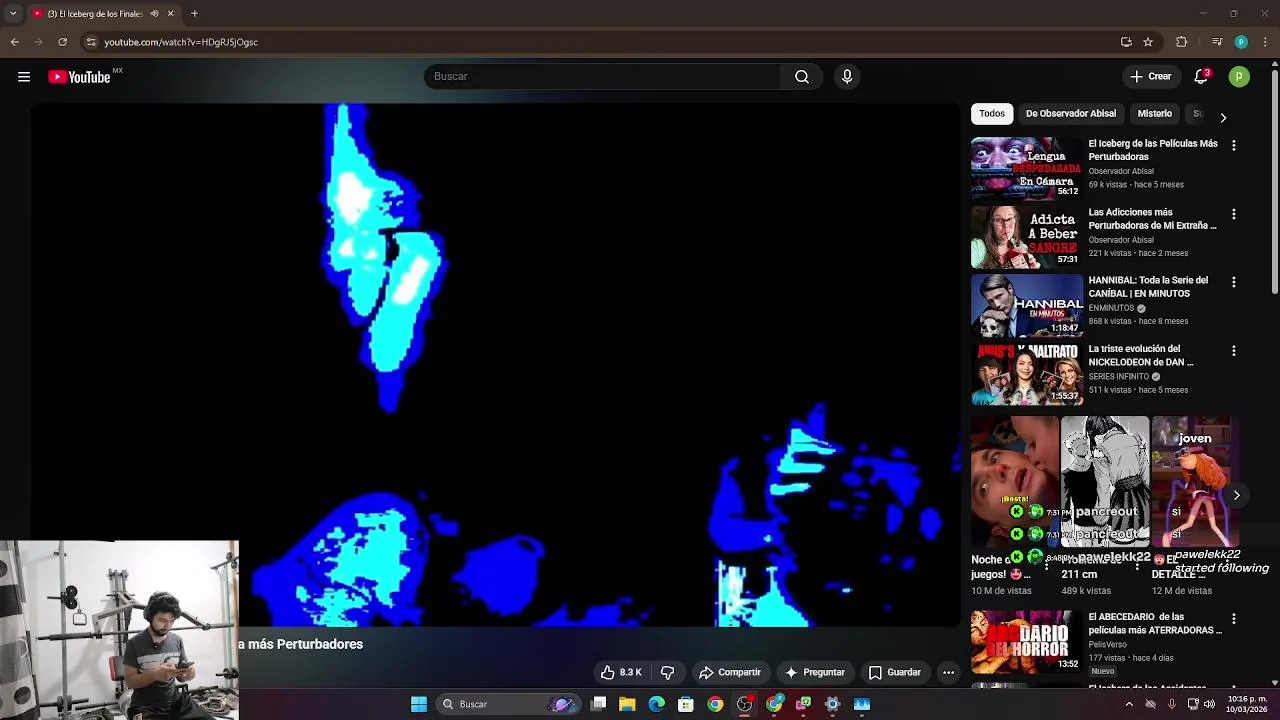The width and height of the screenshot is (1280, 720).
Task: Open Microsoft Edge from taskbar
Action: (x=656, y=704)
